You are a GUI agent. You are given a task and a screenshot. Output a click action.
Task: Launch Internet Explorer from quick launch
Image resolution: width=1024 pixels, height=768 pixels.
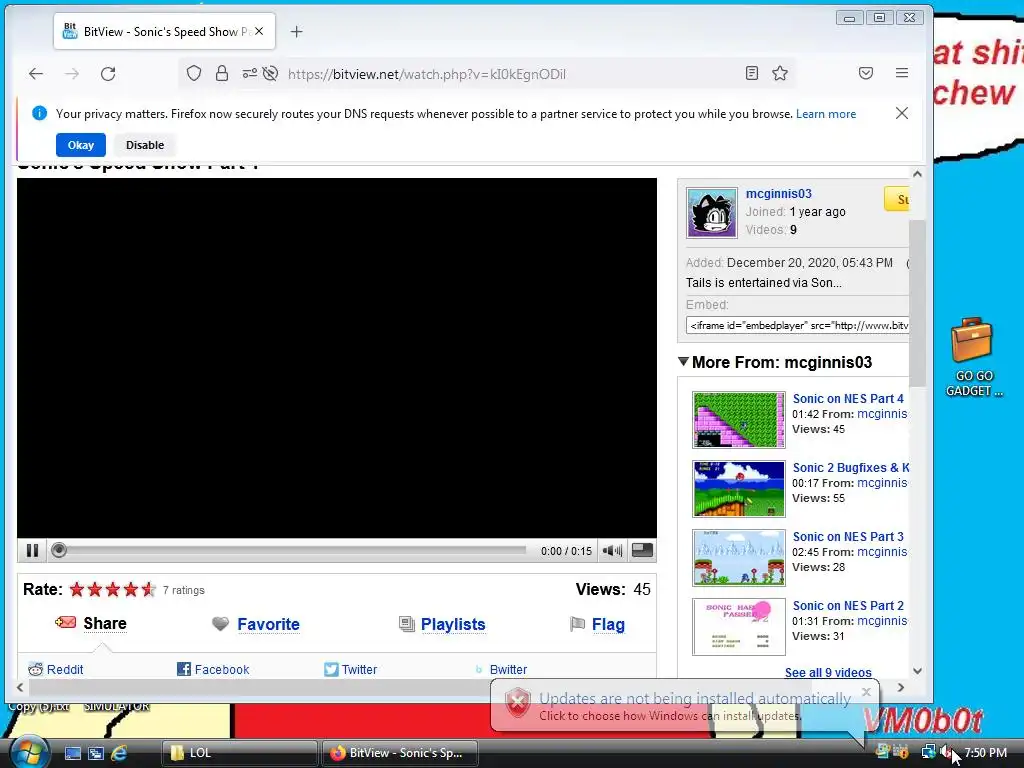pyautogui.click(x=119, y=753)
